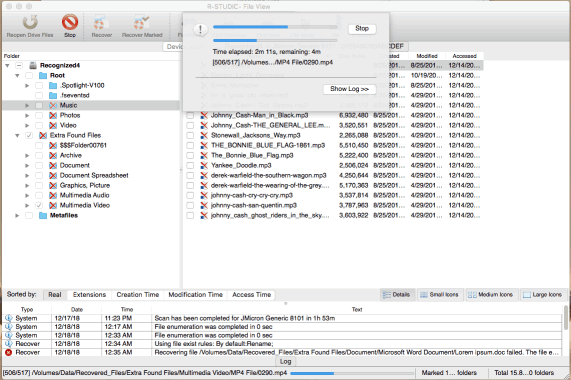This screenshot has width=571, height=380.
Task: Click the $$$Folder00761 deleted folder icon
Action: point(53,145)
